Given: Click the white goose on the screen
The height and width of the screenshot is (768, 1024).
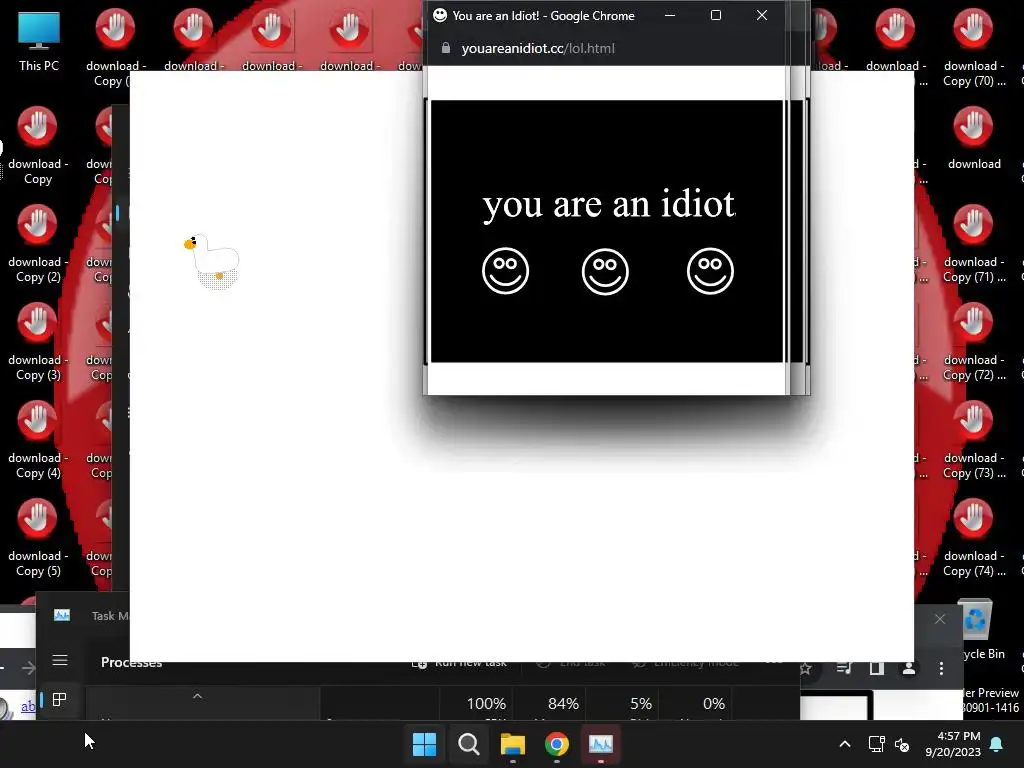Looking at the screenshot, I should pos(213,261).
